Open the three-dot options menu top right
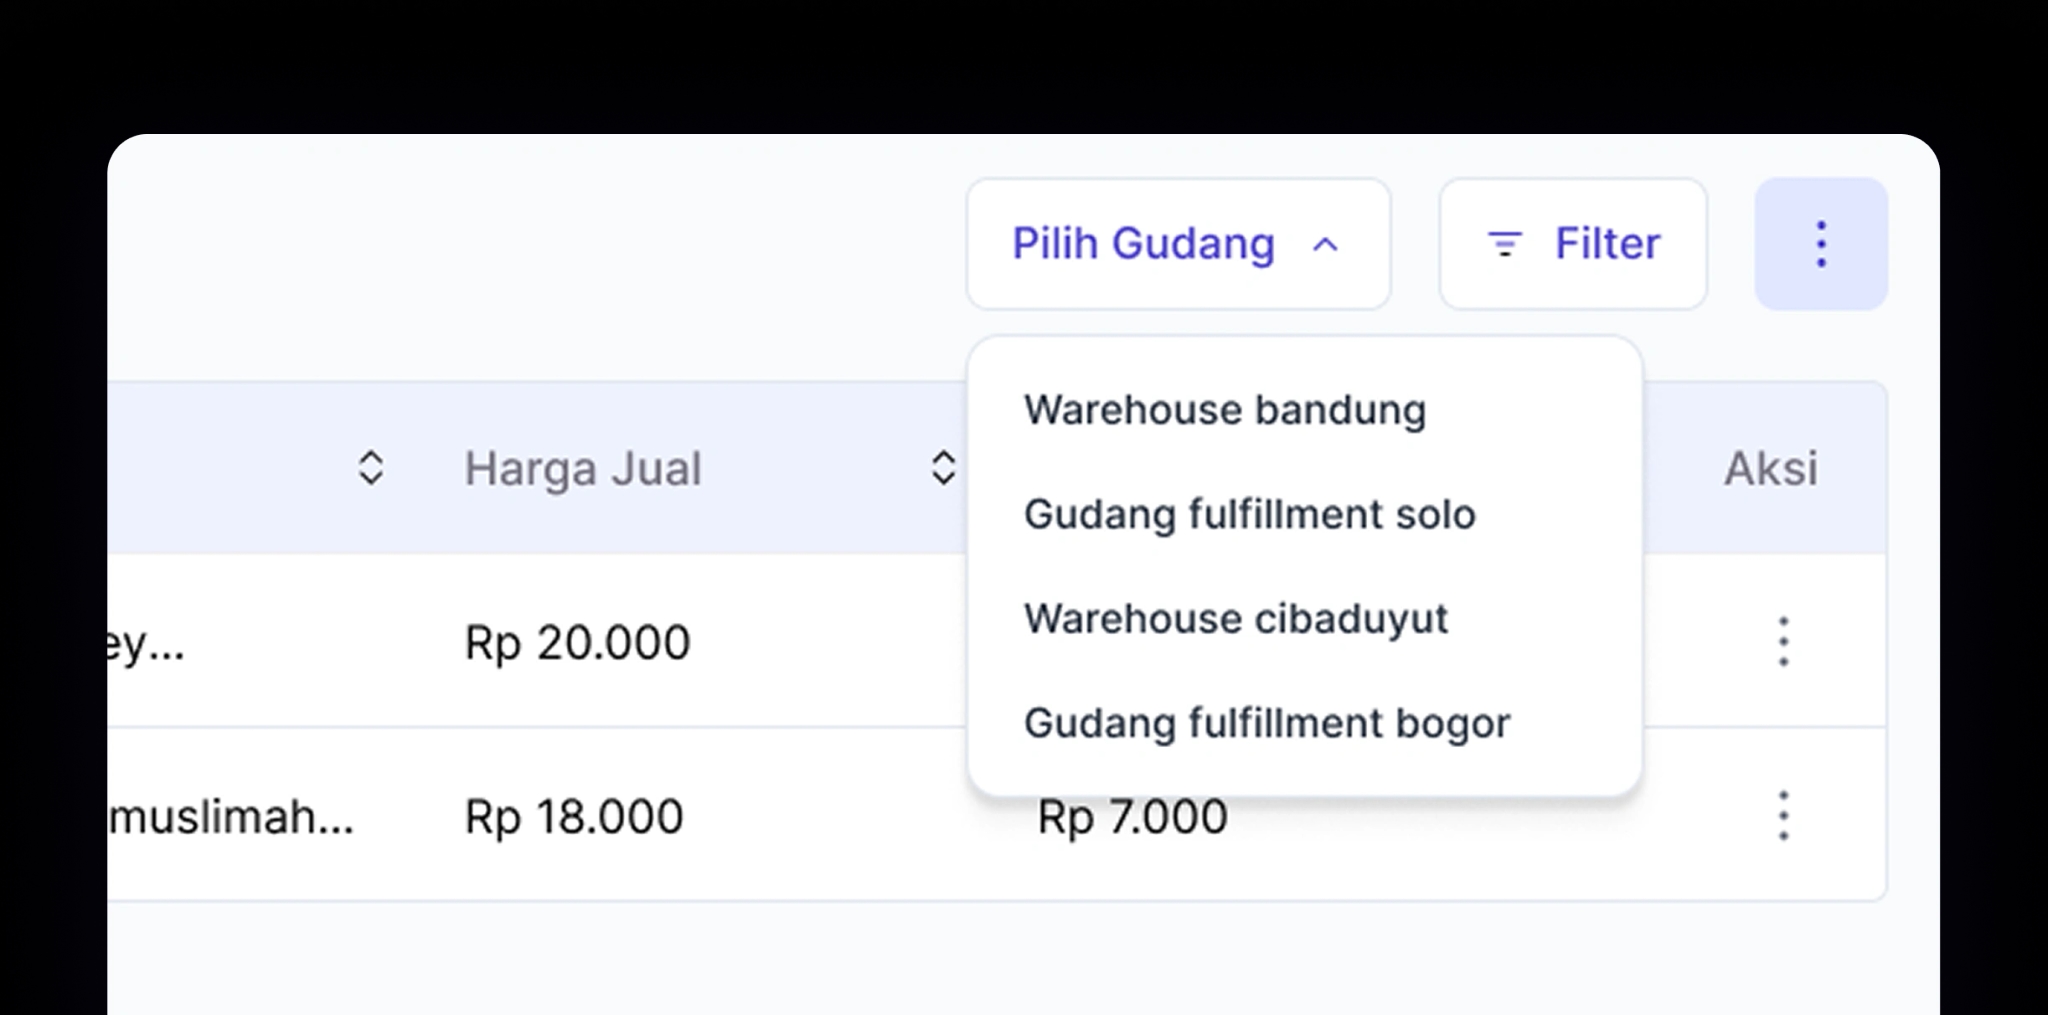The width and height of the screenshot is (2048, 1015). click(x=1820, y=243)
